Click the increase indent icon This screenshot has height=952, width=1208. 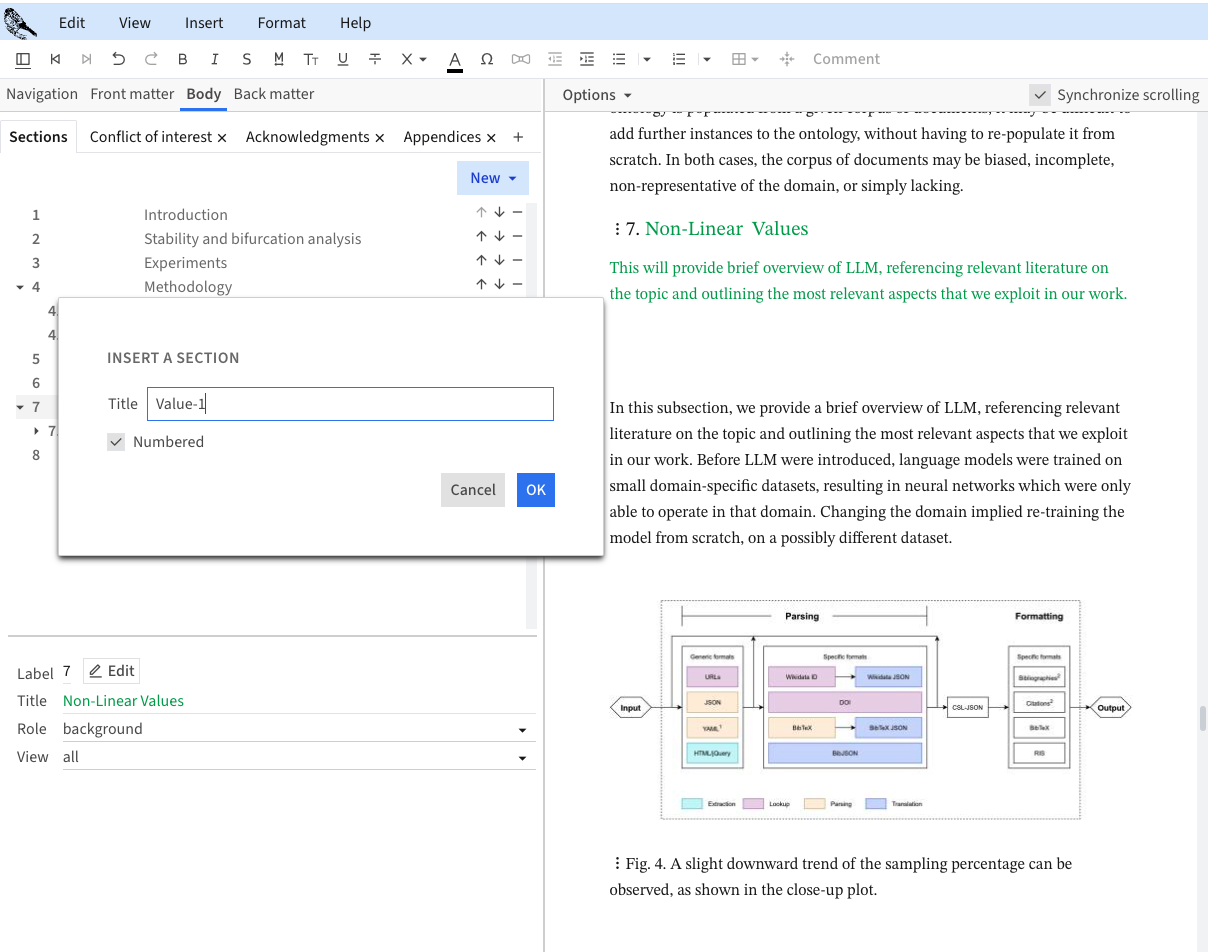[x=587, y=59]
